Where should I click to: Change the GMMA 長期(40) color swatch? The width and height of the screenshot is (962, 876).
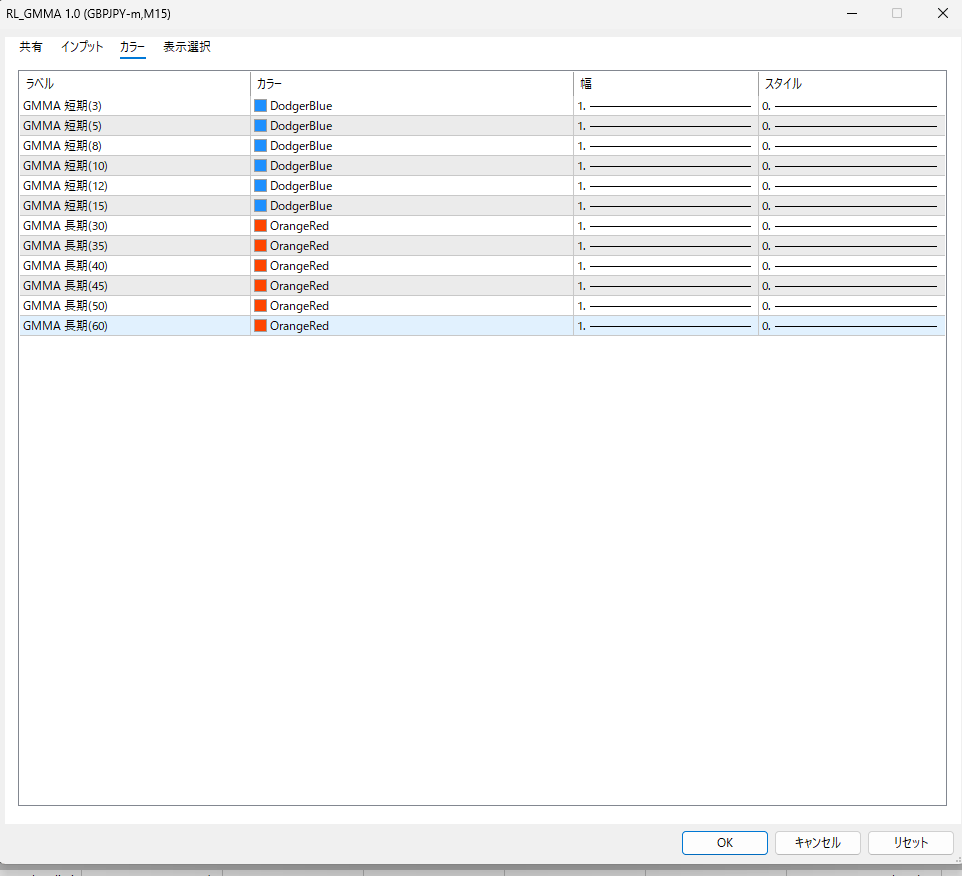[x=261, y=266]
